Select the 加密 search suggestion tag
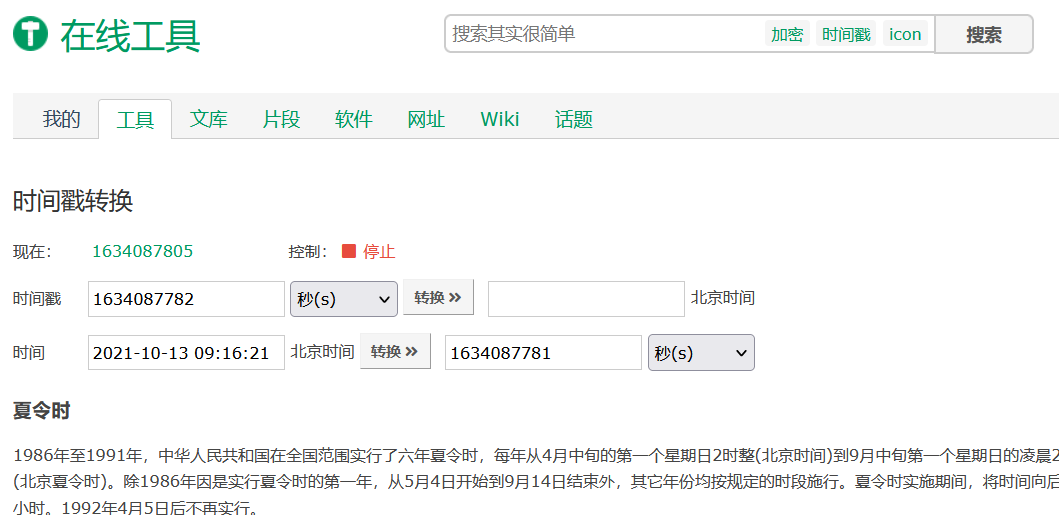 click(787, 34)
